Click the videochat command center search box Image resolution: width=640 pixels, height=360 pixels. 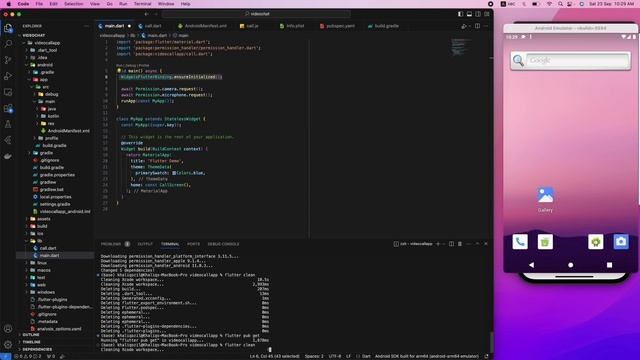tap(256, 14)
